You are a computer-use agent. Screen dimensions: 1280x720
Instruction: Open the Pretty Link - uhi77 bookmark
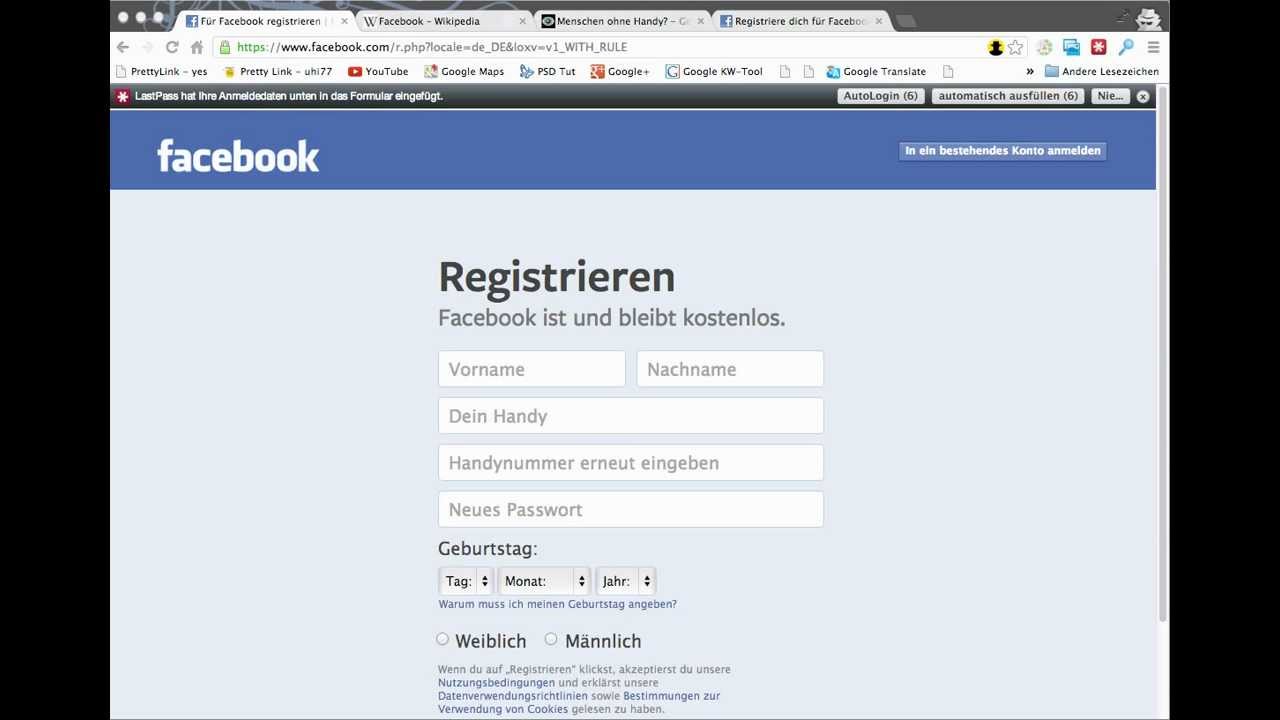click(x=277, y=71)
